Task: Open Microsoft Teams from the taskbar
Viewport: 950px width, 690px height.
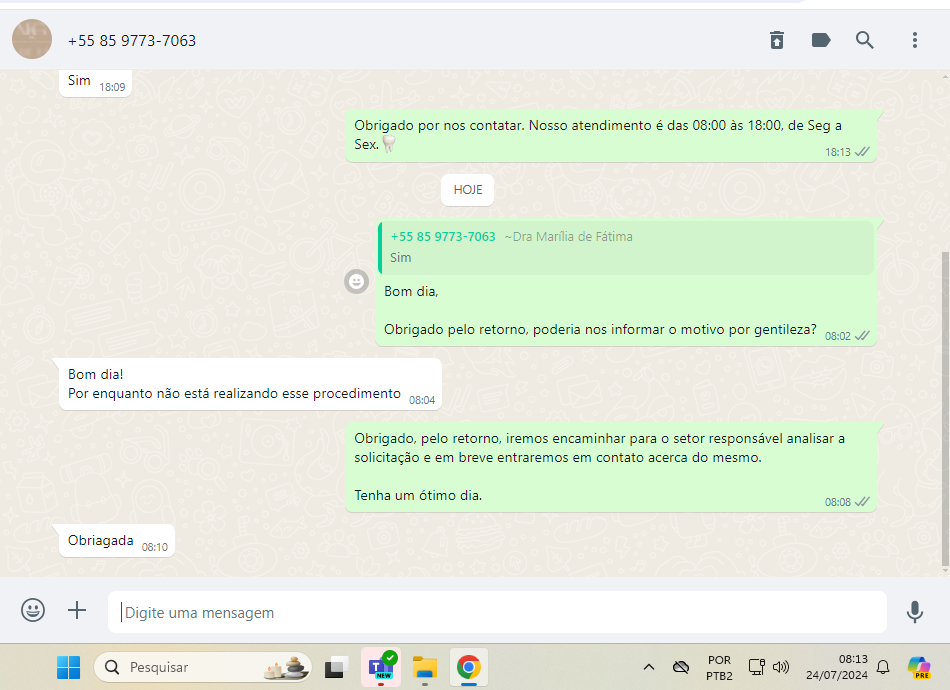Action: [x=382, y=667]
